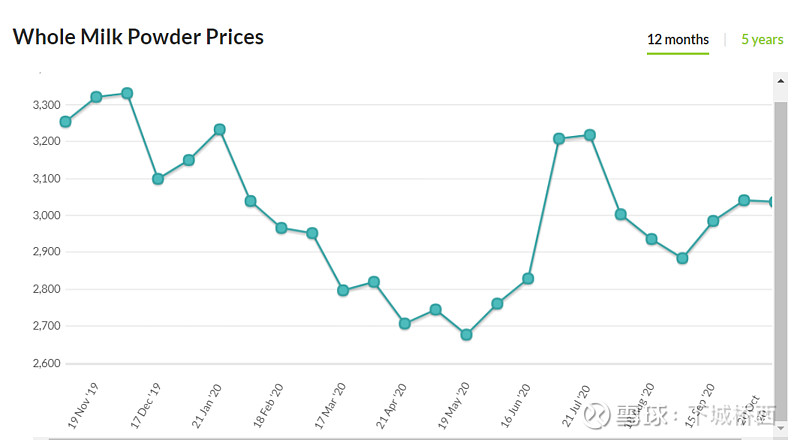This screenshot has height=440, width=800.
Task: Click the 21 Jul '20 peak data point
Action: point(590,135)
